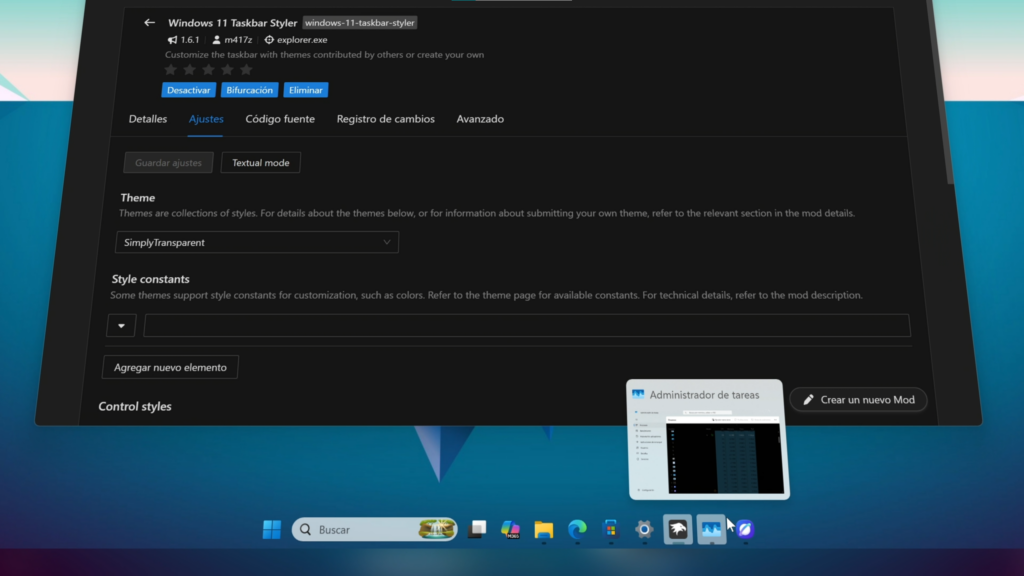Click the second rating star
This screenshot has height=576, width=1024.
click(x=189, y=69)
